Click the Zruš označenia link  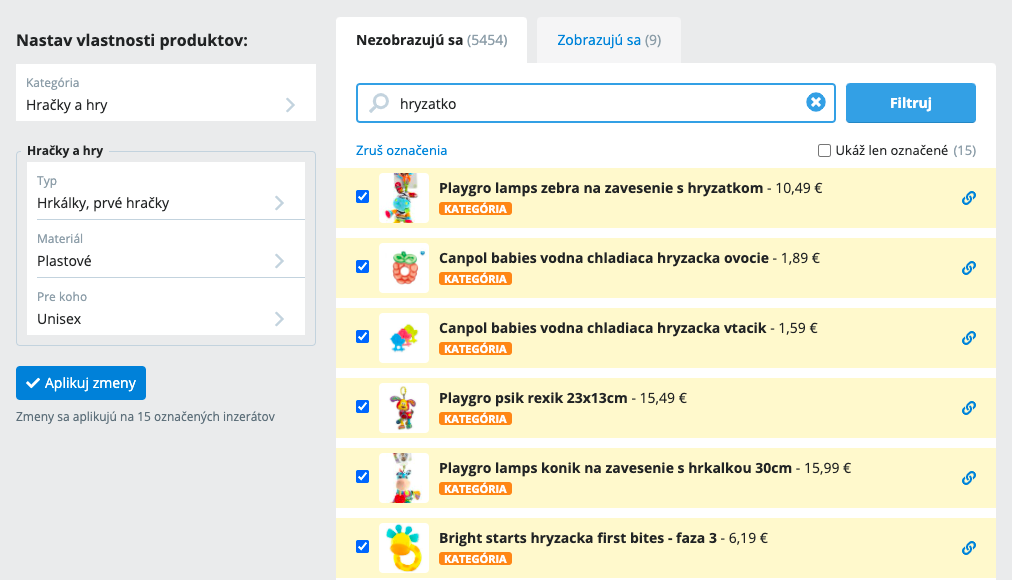(x=401, y=150)
